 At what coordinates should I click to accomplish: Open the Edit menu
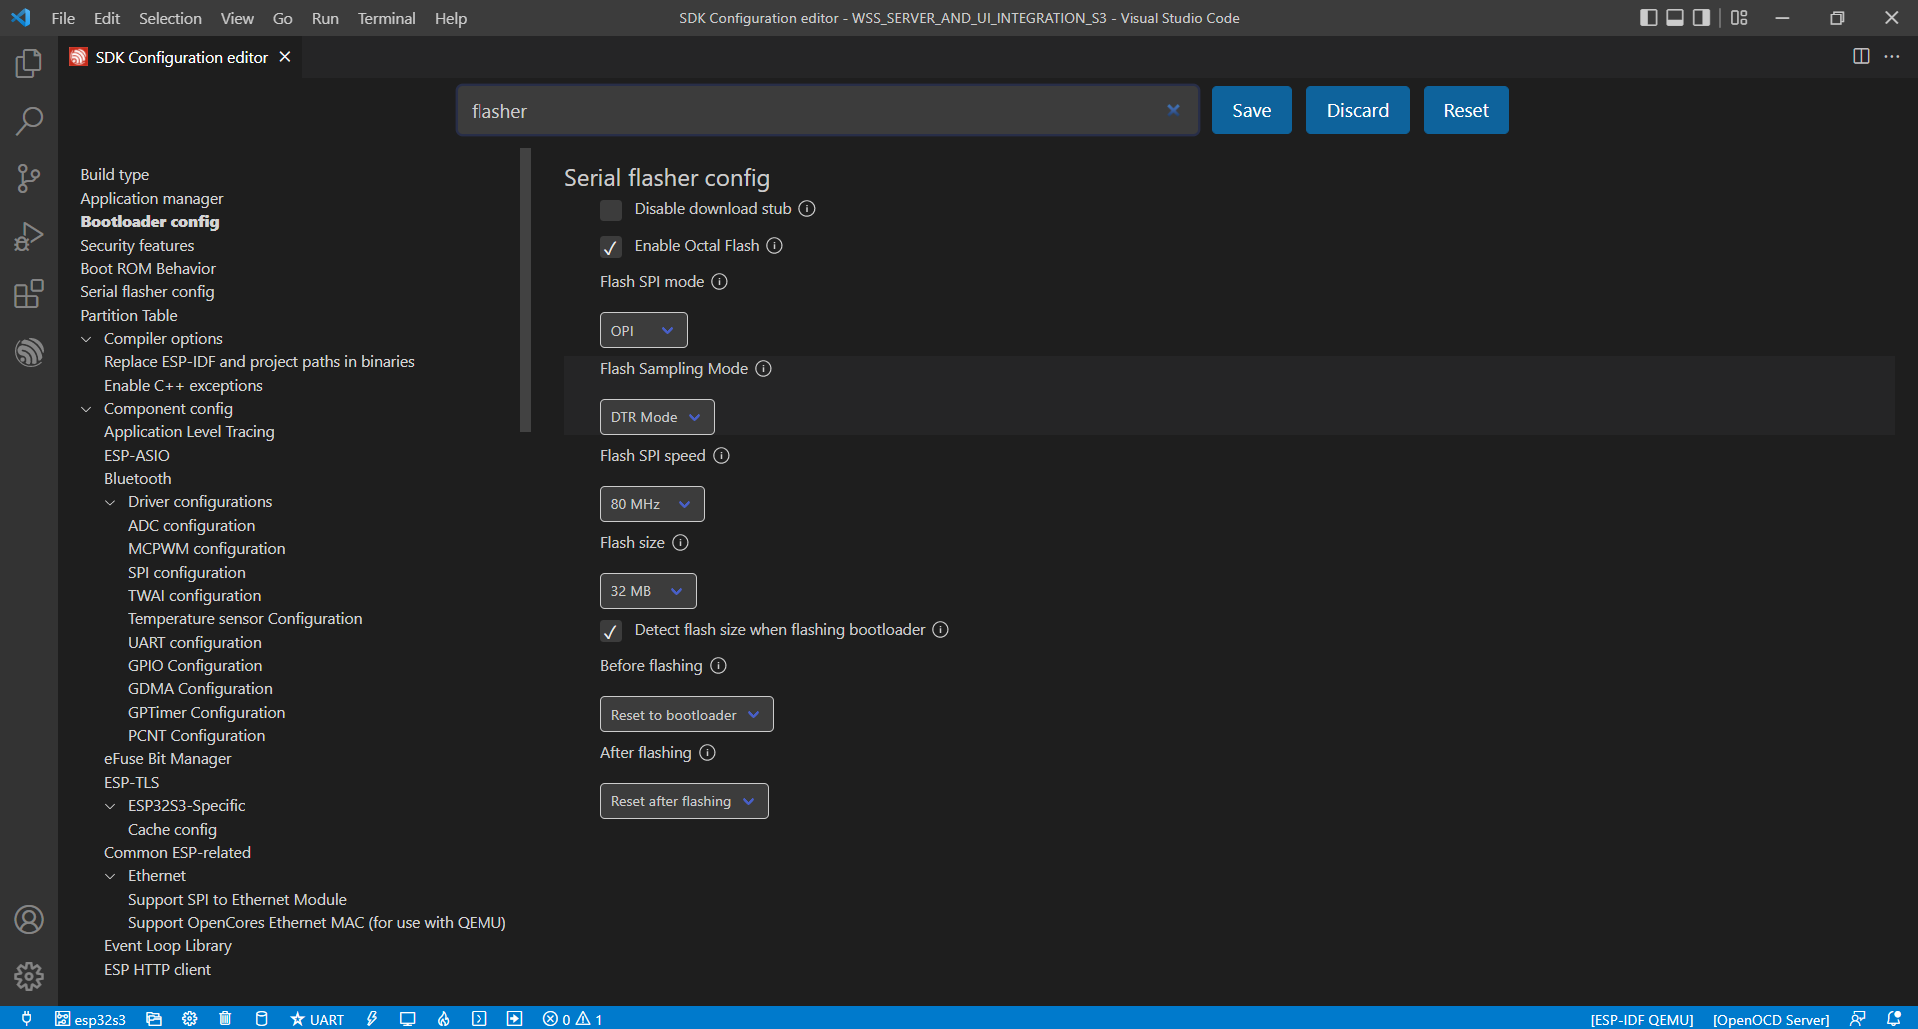106,18
